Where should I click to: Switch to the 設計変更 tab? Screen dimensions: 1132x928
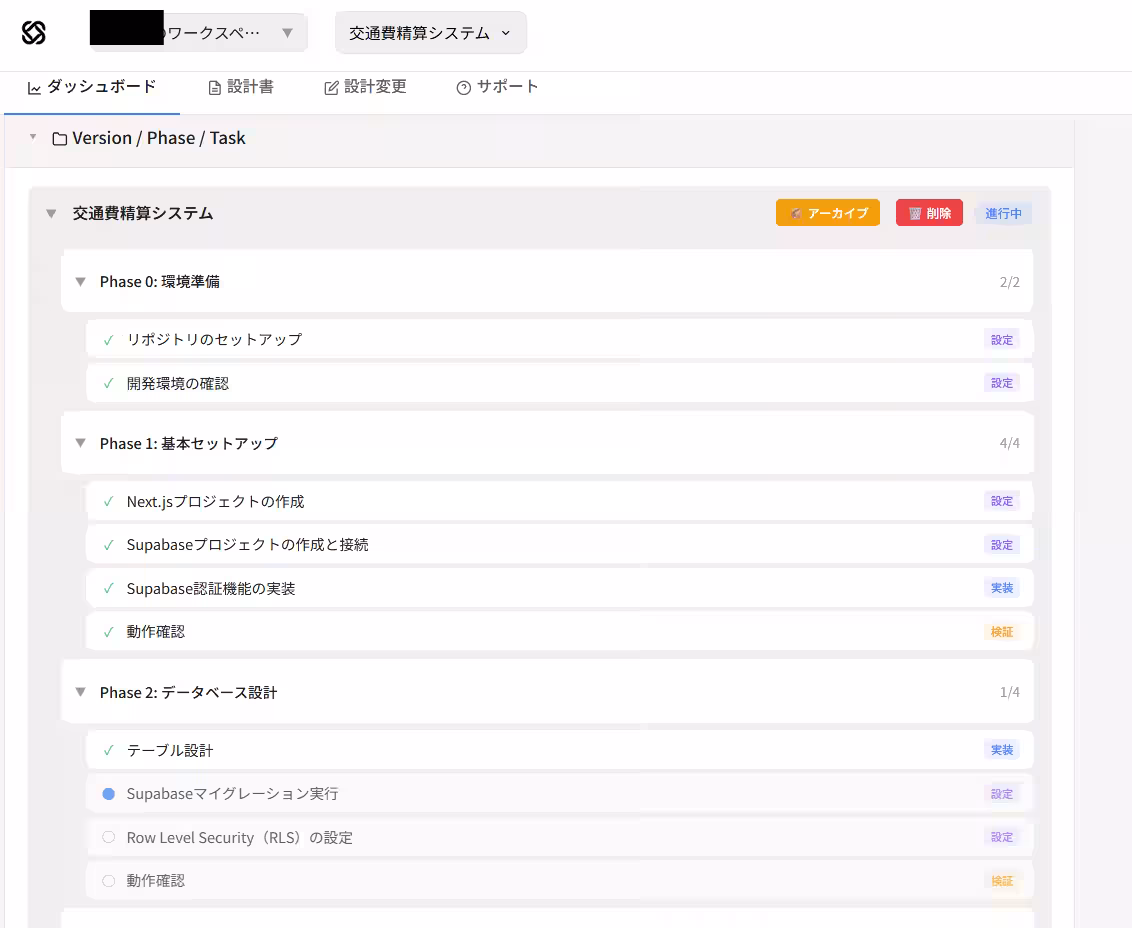coord(366,87)
